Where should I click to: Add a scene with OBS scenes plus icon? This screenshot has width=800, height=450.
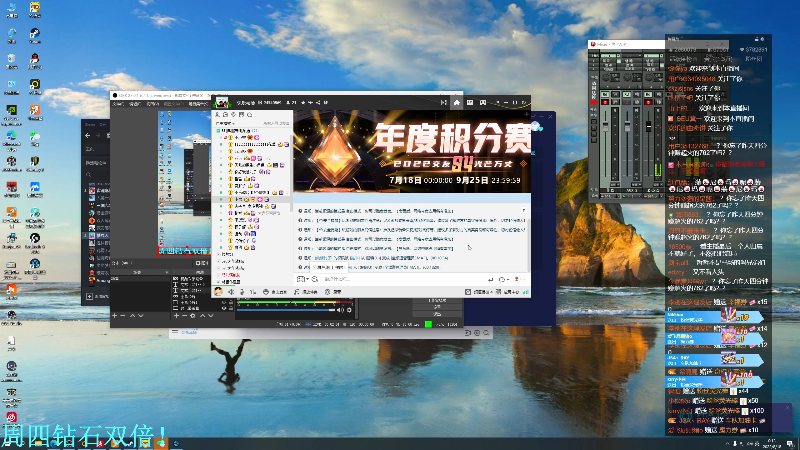coord(114,316)
